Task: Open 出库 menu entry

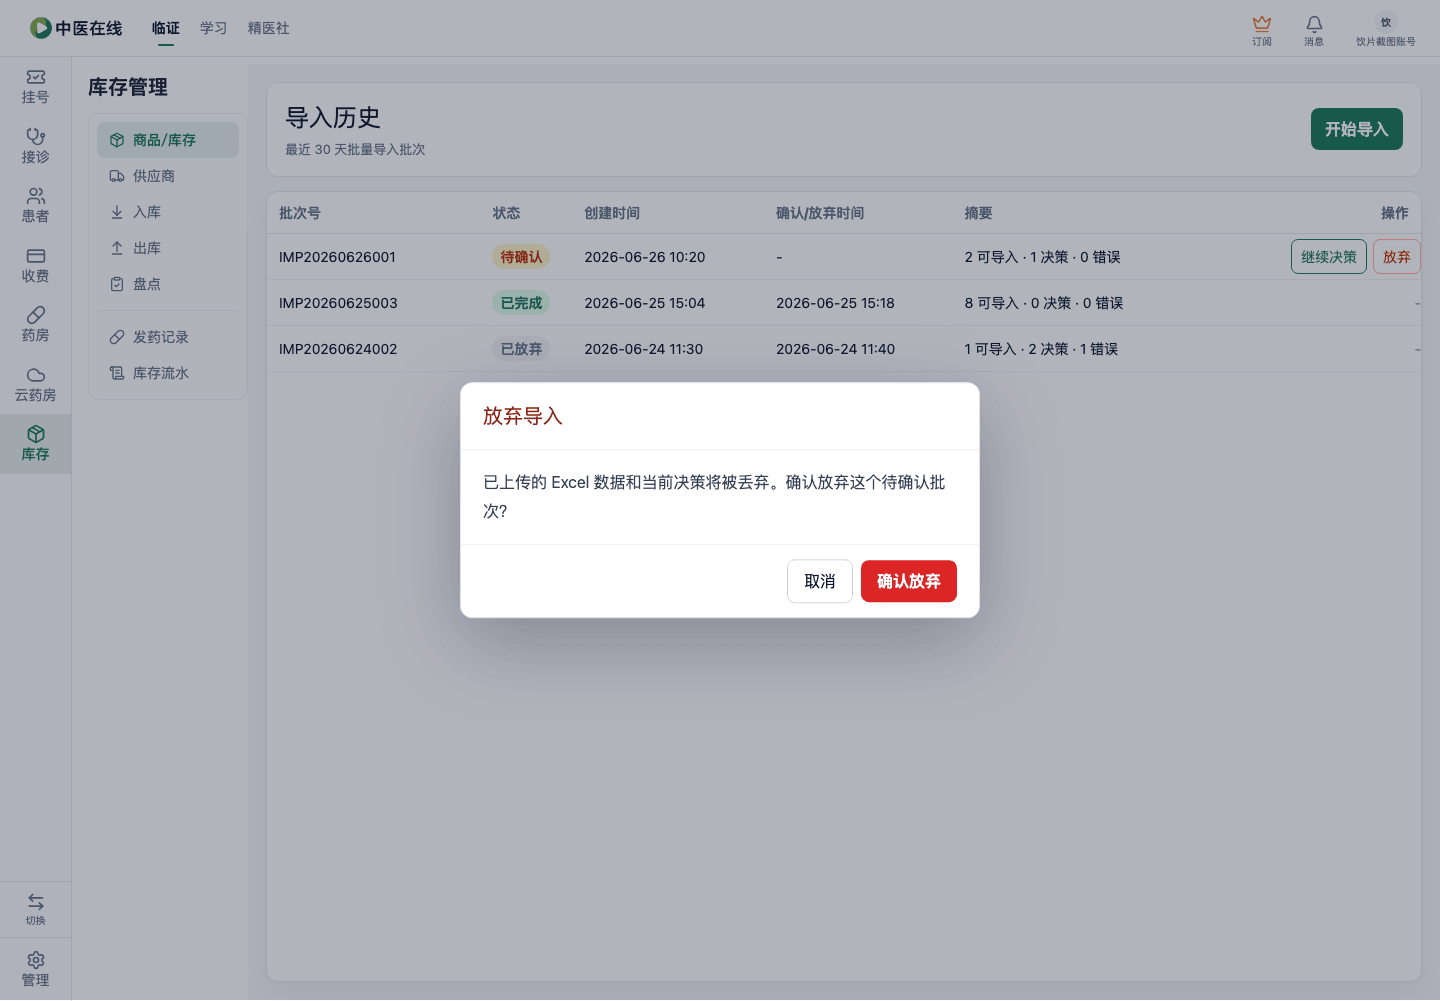Action: pos(168,248)
